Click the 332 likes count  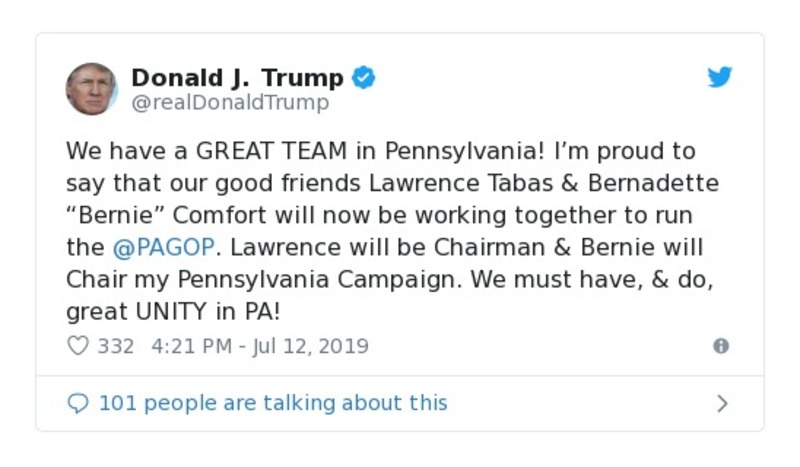116,346
